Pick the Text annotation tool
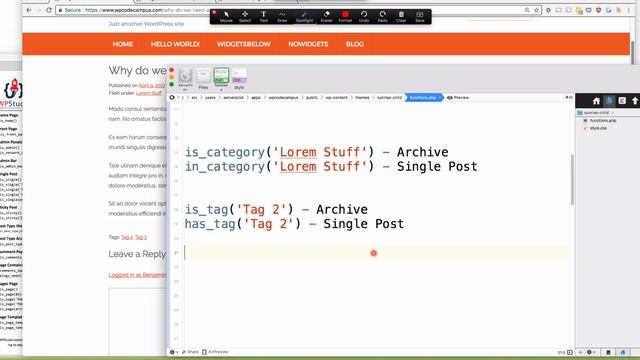This screenshot has width=640, height=360. [264, 17]
